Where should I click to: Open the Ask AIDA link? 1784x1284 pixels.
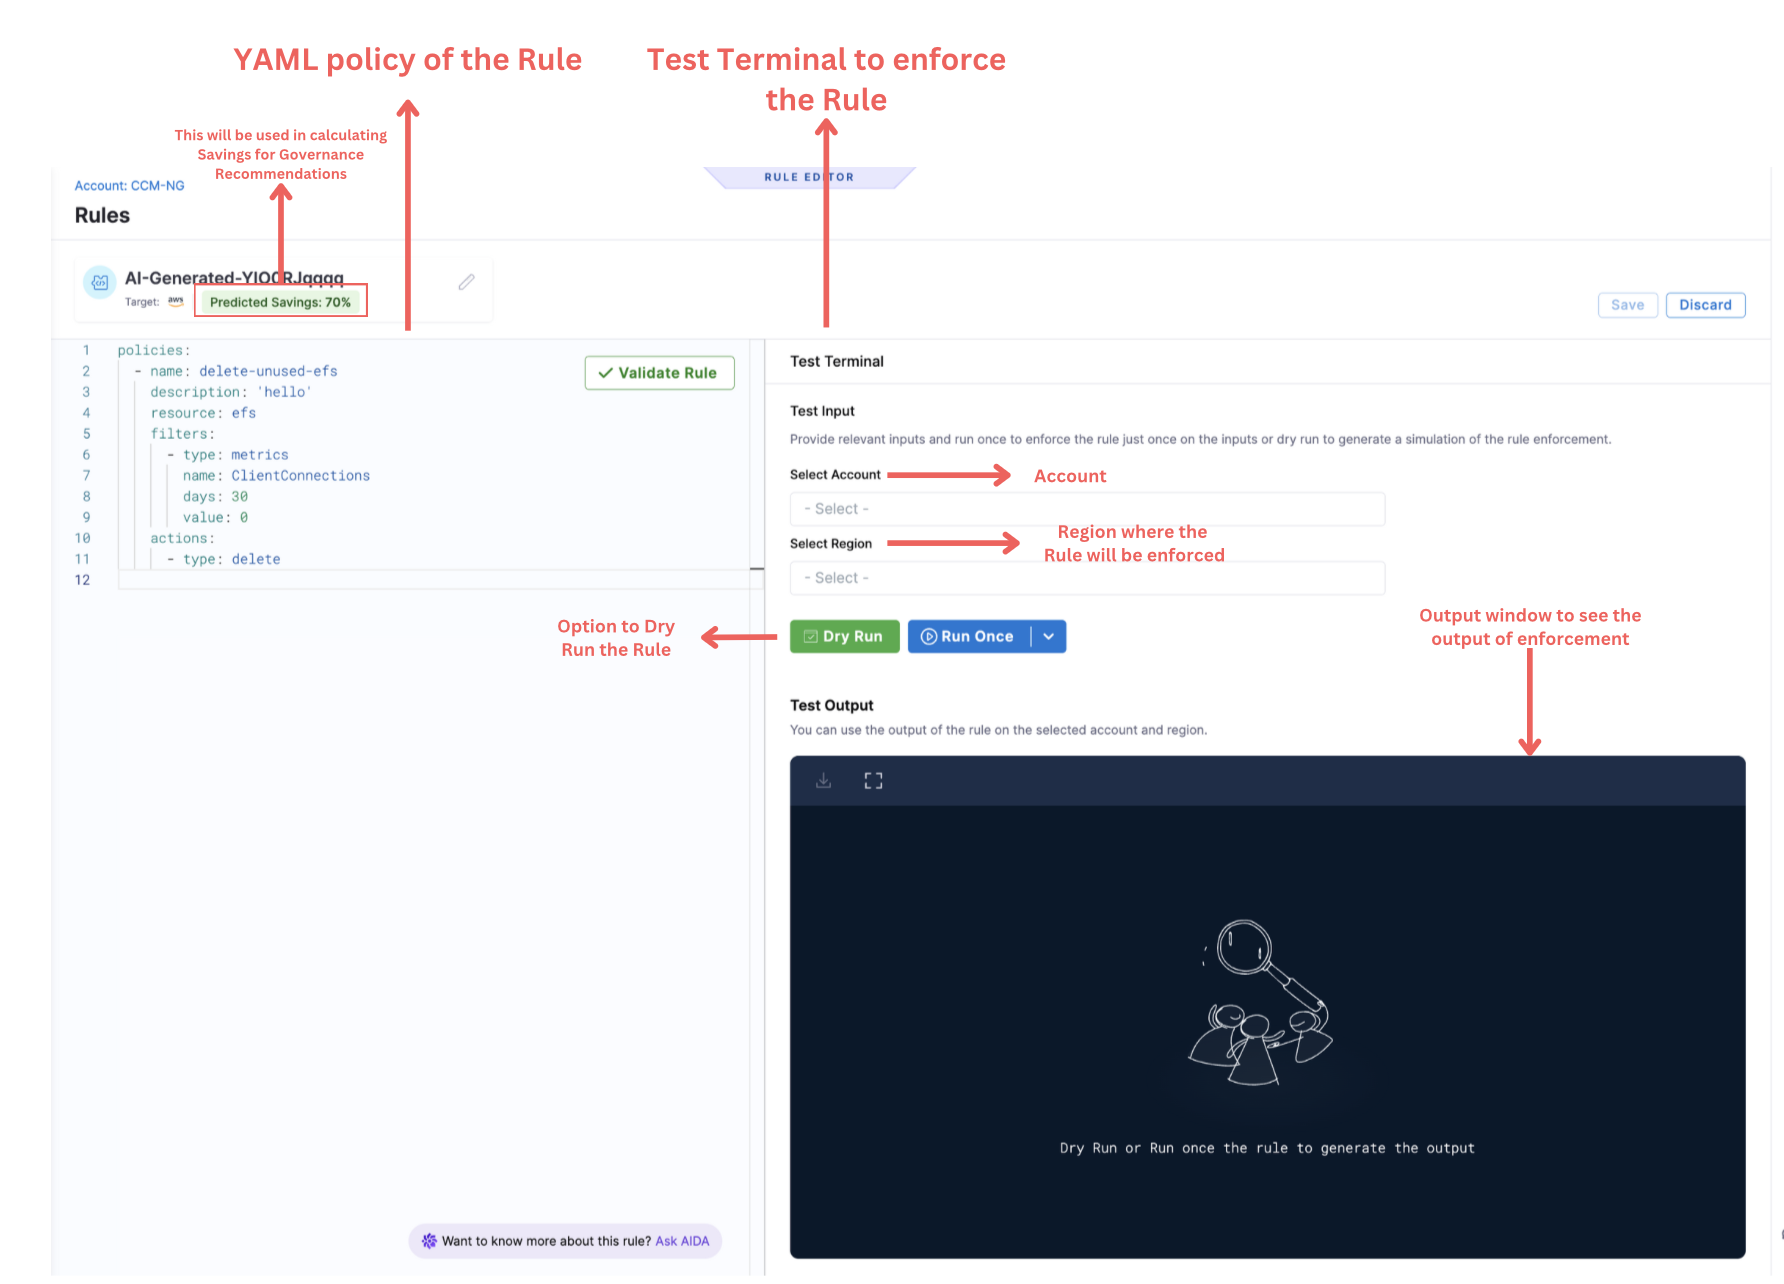[682, 1241]
